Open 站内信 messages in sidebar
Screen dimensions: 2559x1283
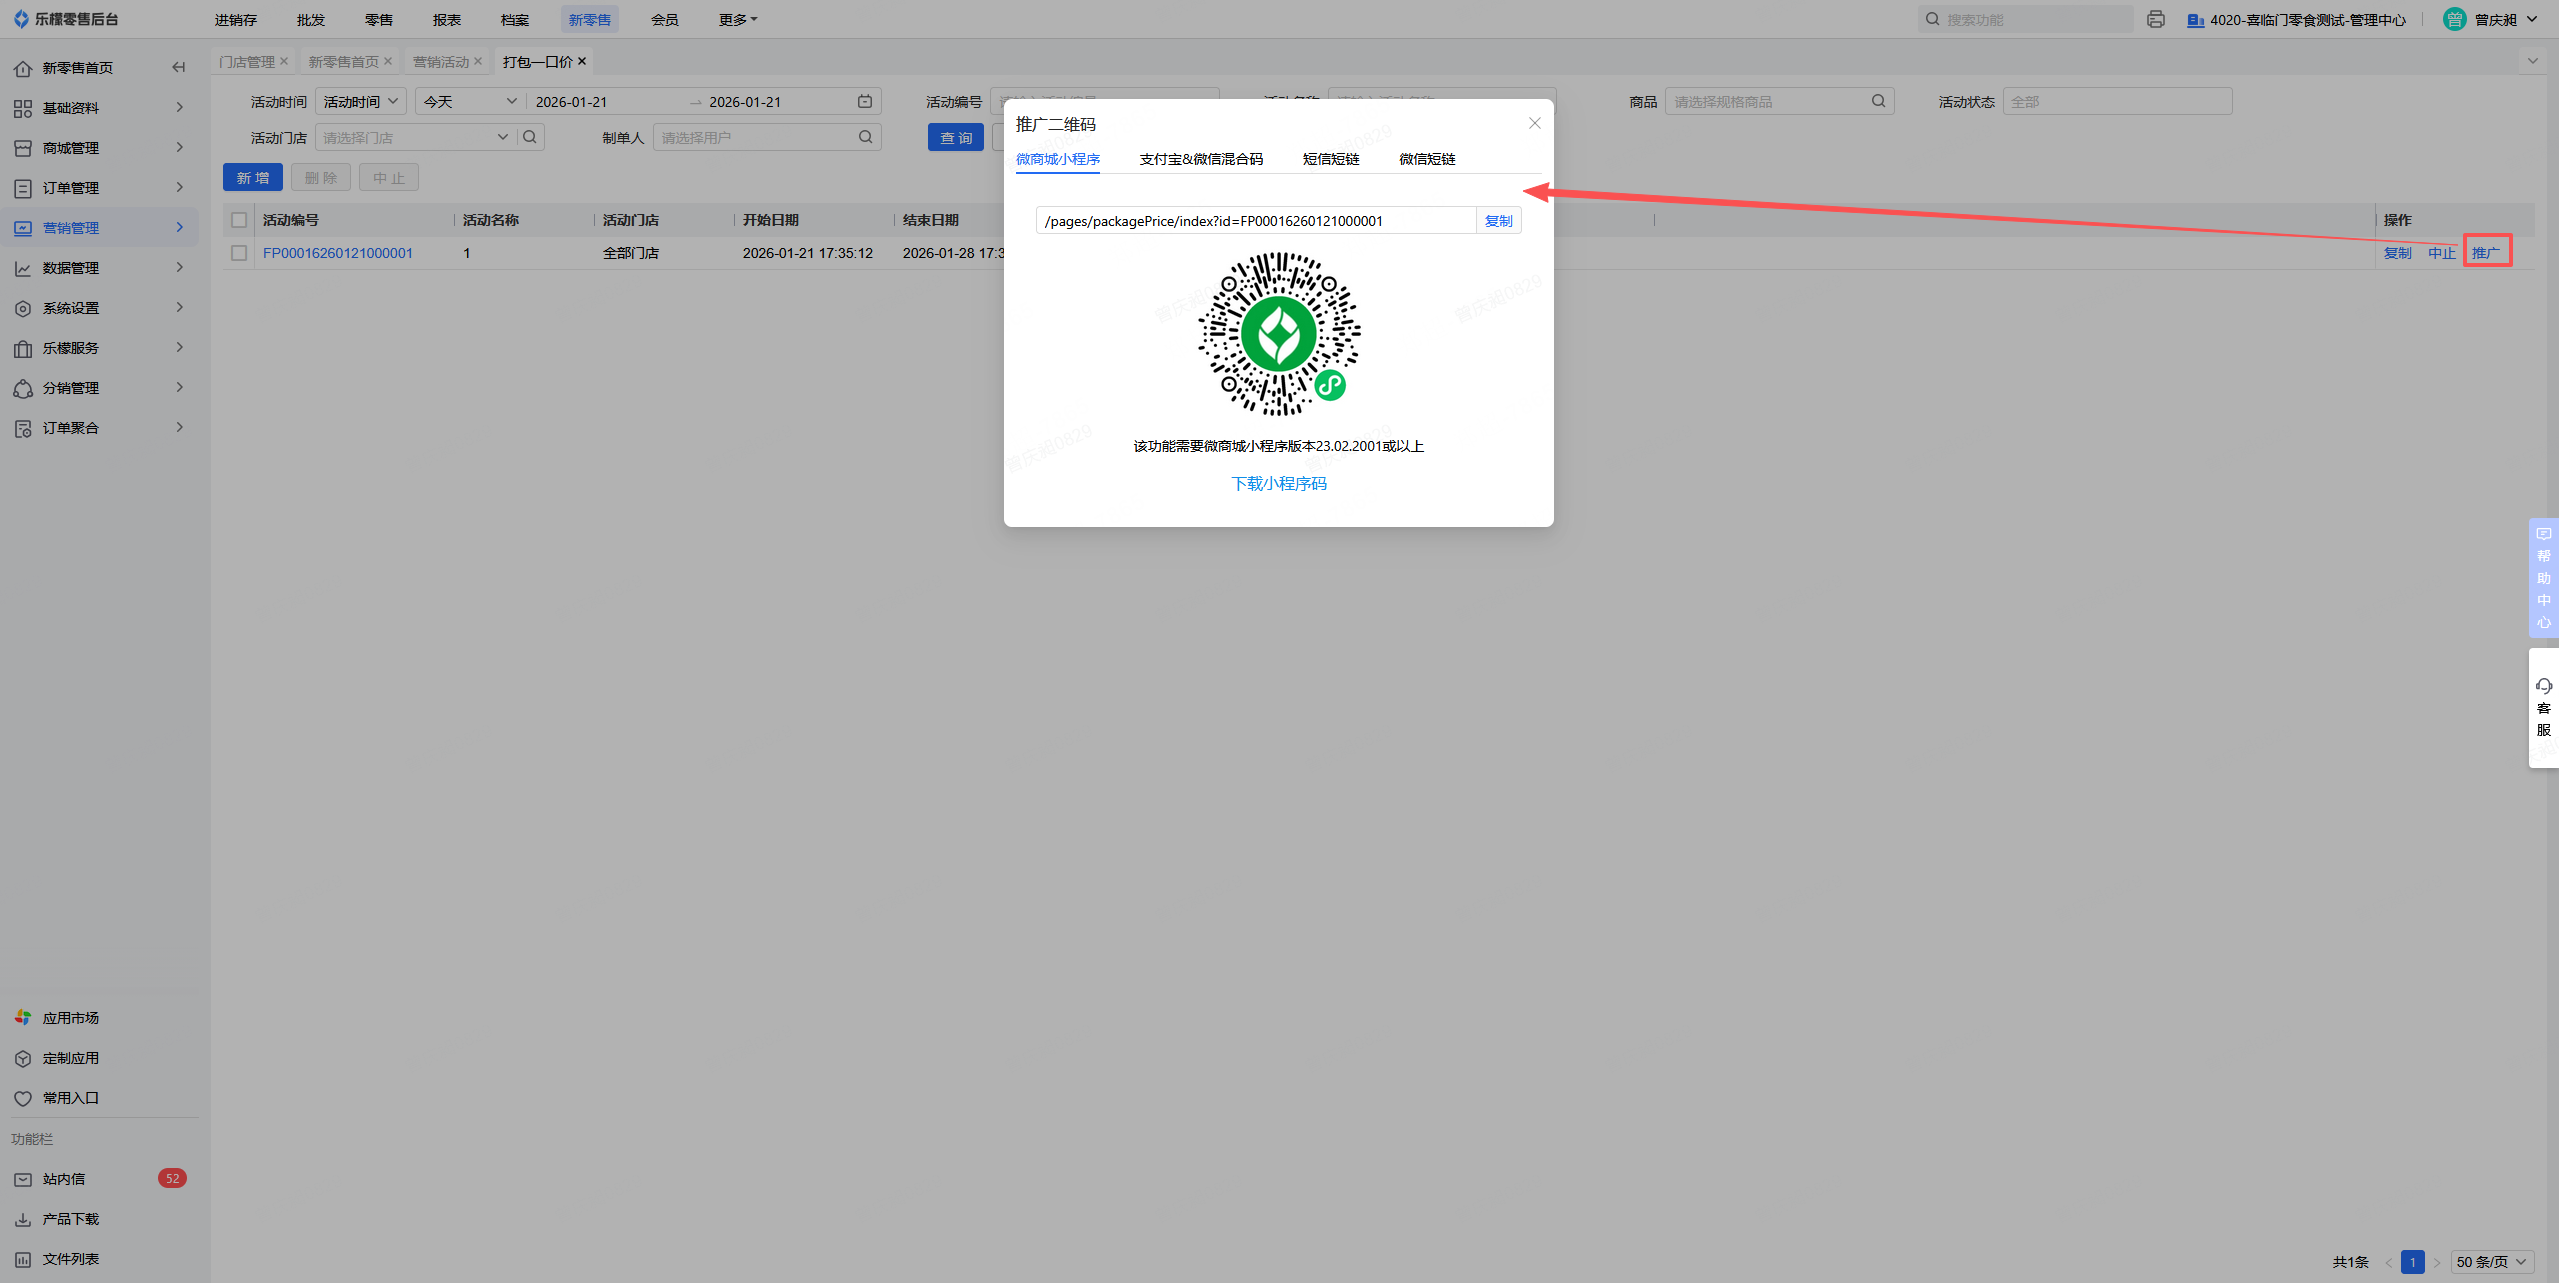(64, 1179)
